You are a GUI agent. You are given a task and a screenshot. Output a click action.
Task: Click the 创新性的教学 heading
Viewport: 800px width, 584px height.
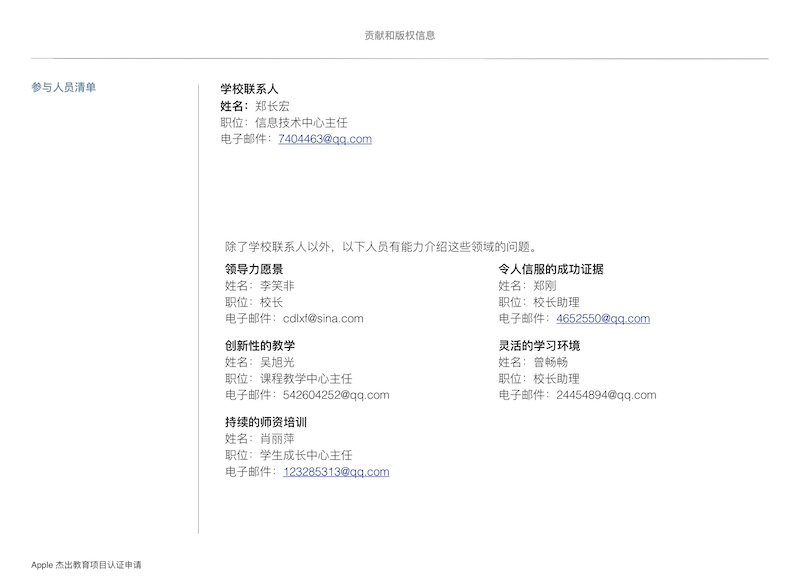click(x=260, y=346)
